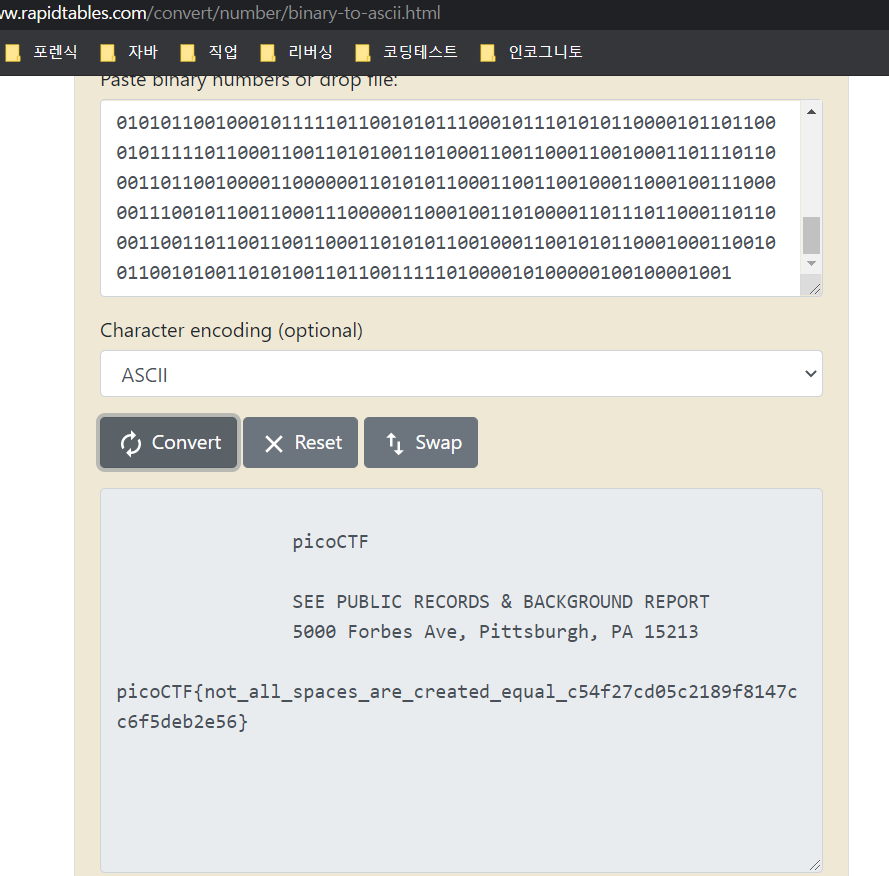Click the browser address bar URL

(220, 13)
